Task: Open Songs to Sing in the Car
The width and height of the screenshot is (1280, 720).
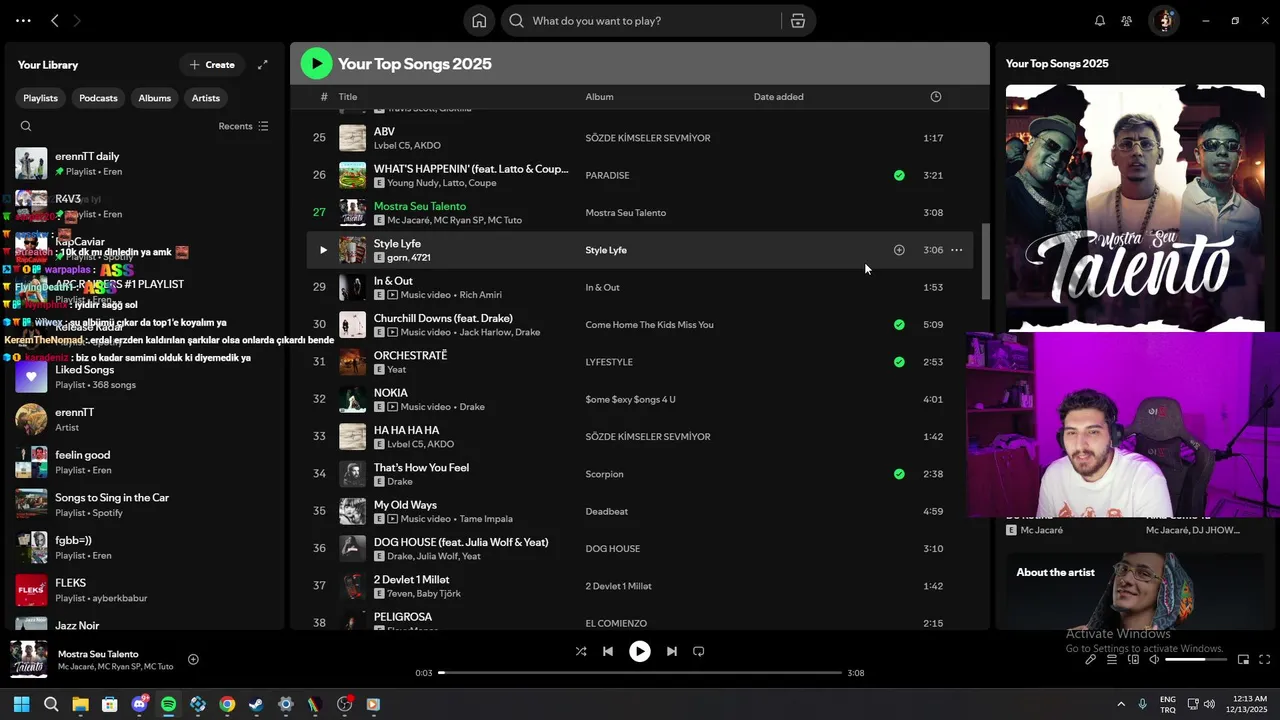Action: [x=145, y=505]
